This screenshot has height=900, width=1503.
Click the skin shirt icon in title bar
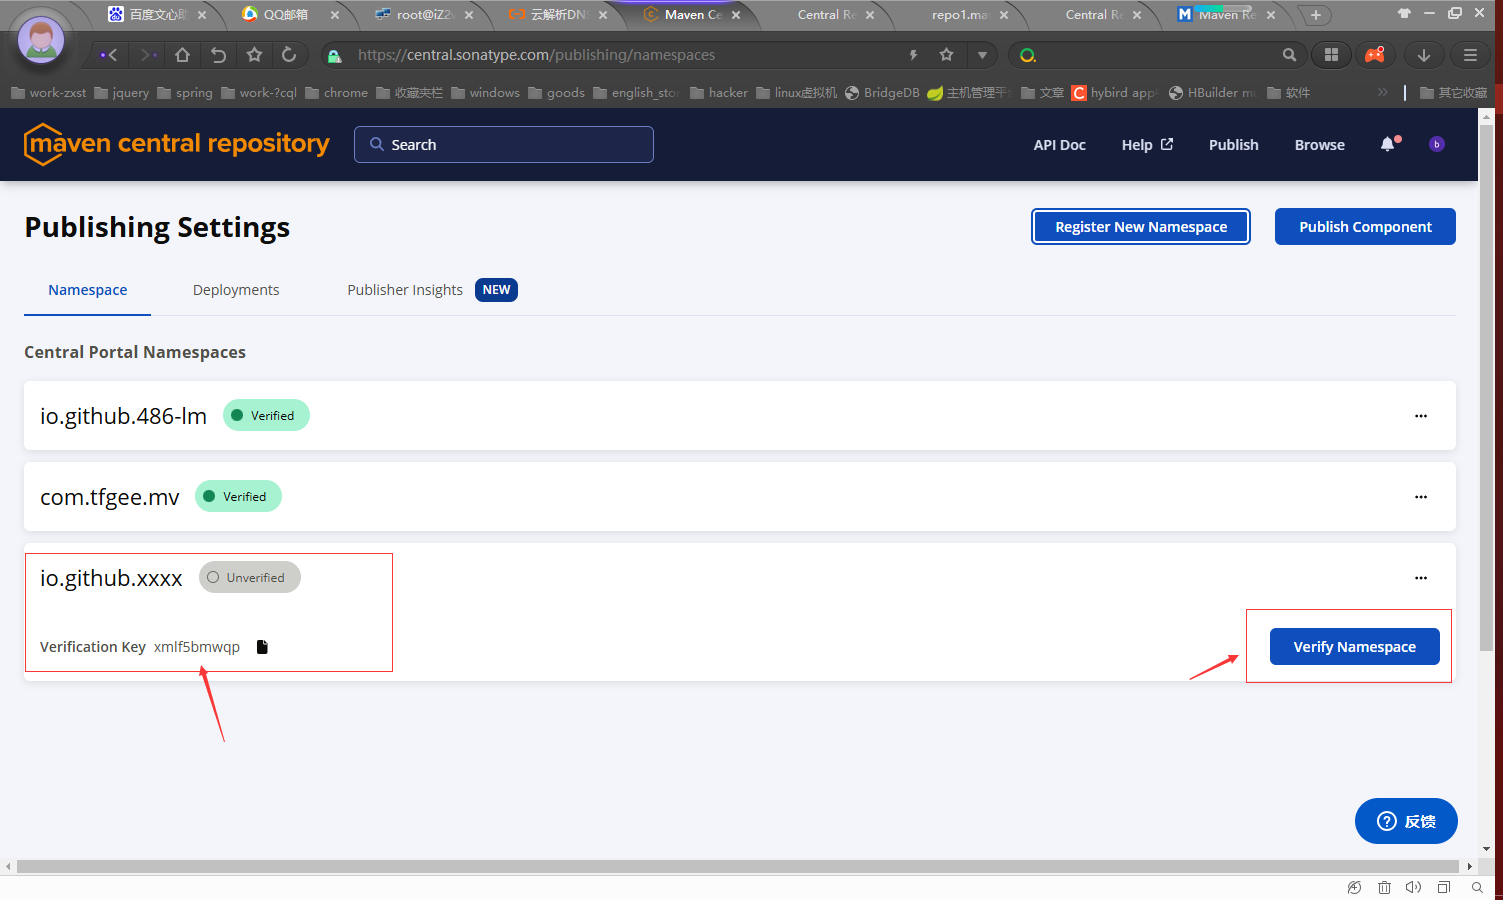[x=1405, y=13]
